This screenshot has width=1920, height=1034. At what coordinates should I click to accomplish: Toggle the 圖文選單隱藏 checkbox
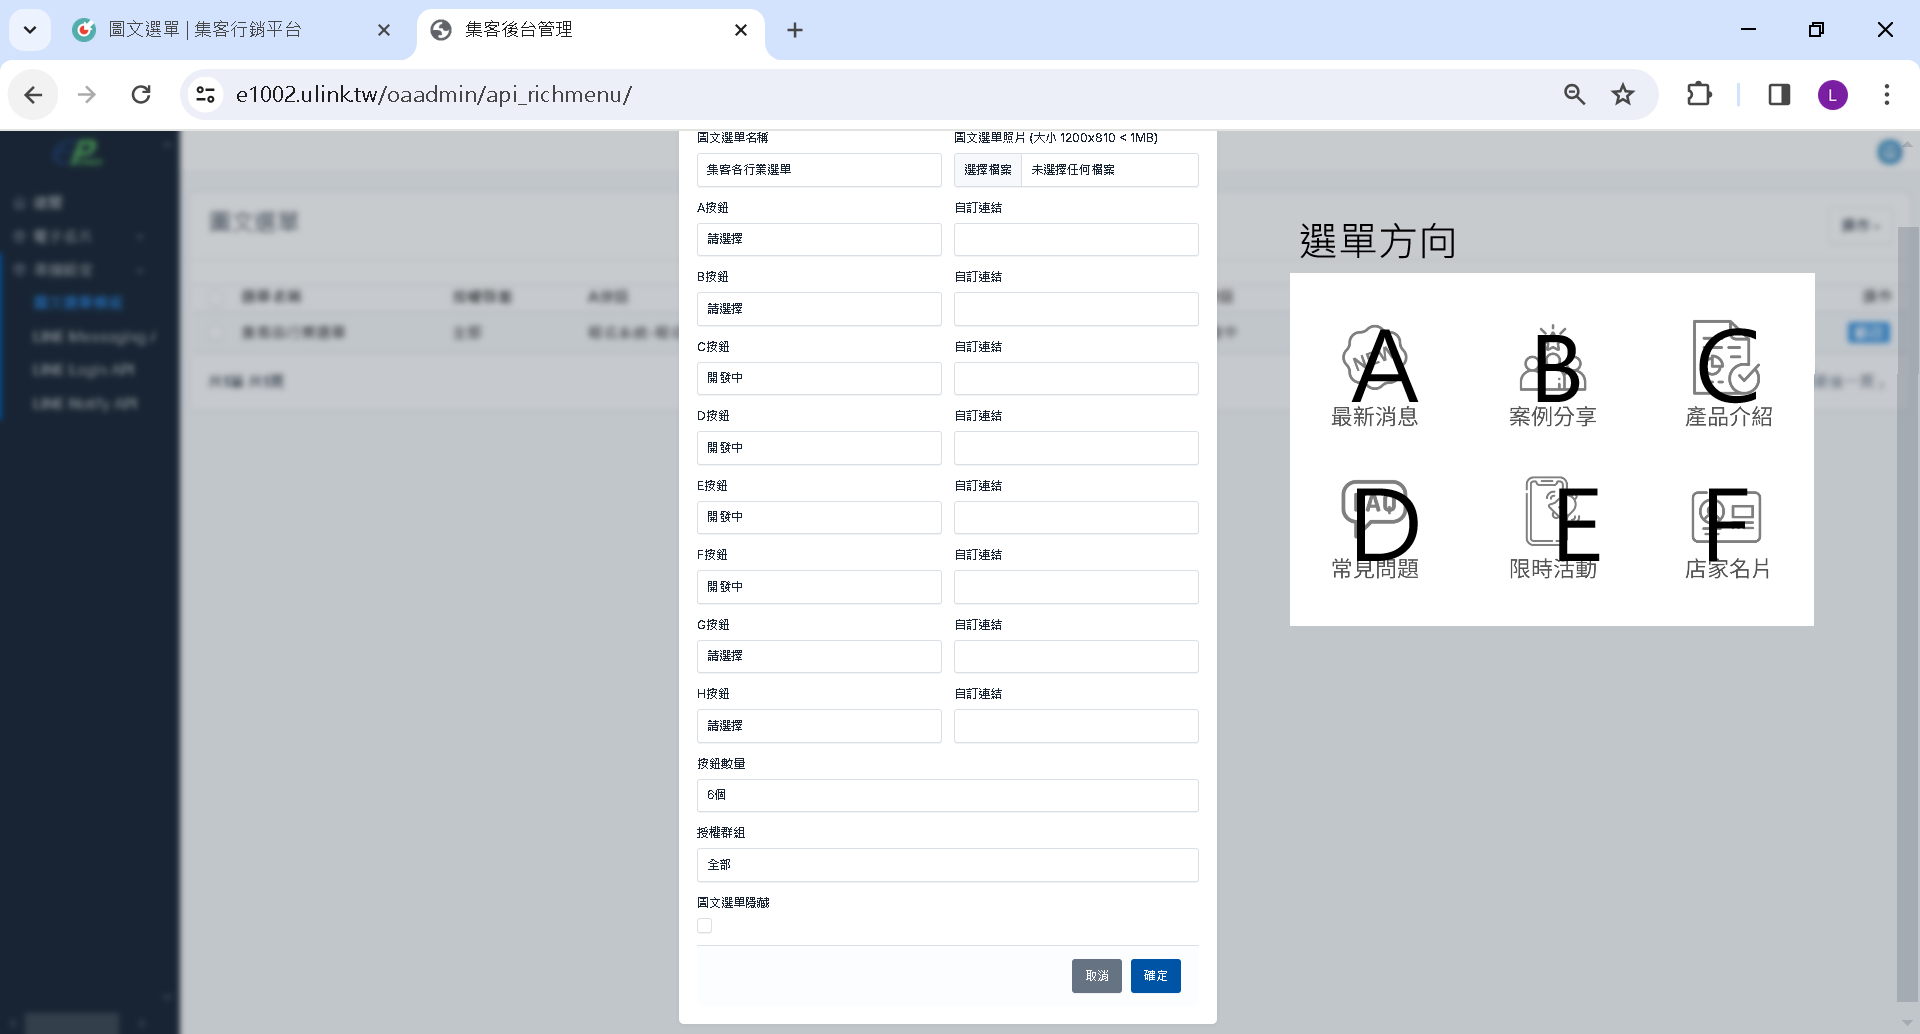(x=705, y=926)
